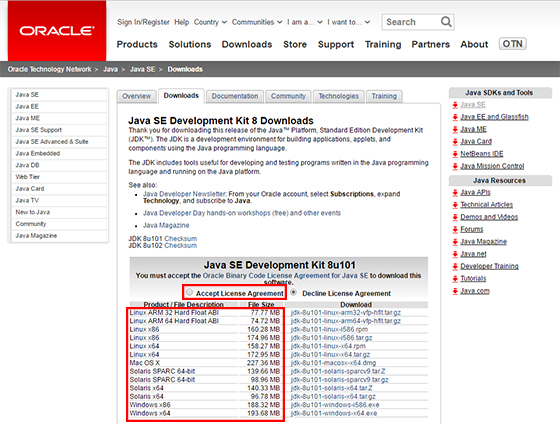The width and height of the screenshot is (560, 424).
Task: Open the Java Developer Newsletter link
Action: click(x=184, y=194)
